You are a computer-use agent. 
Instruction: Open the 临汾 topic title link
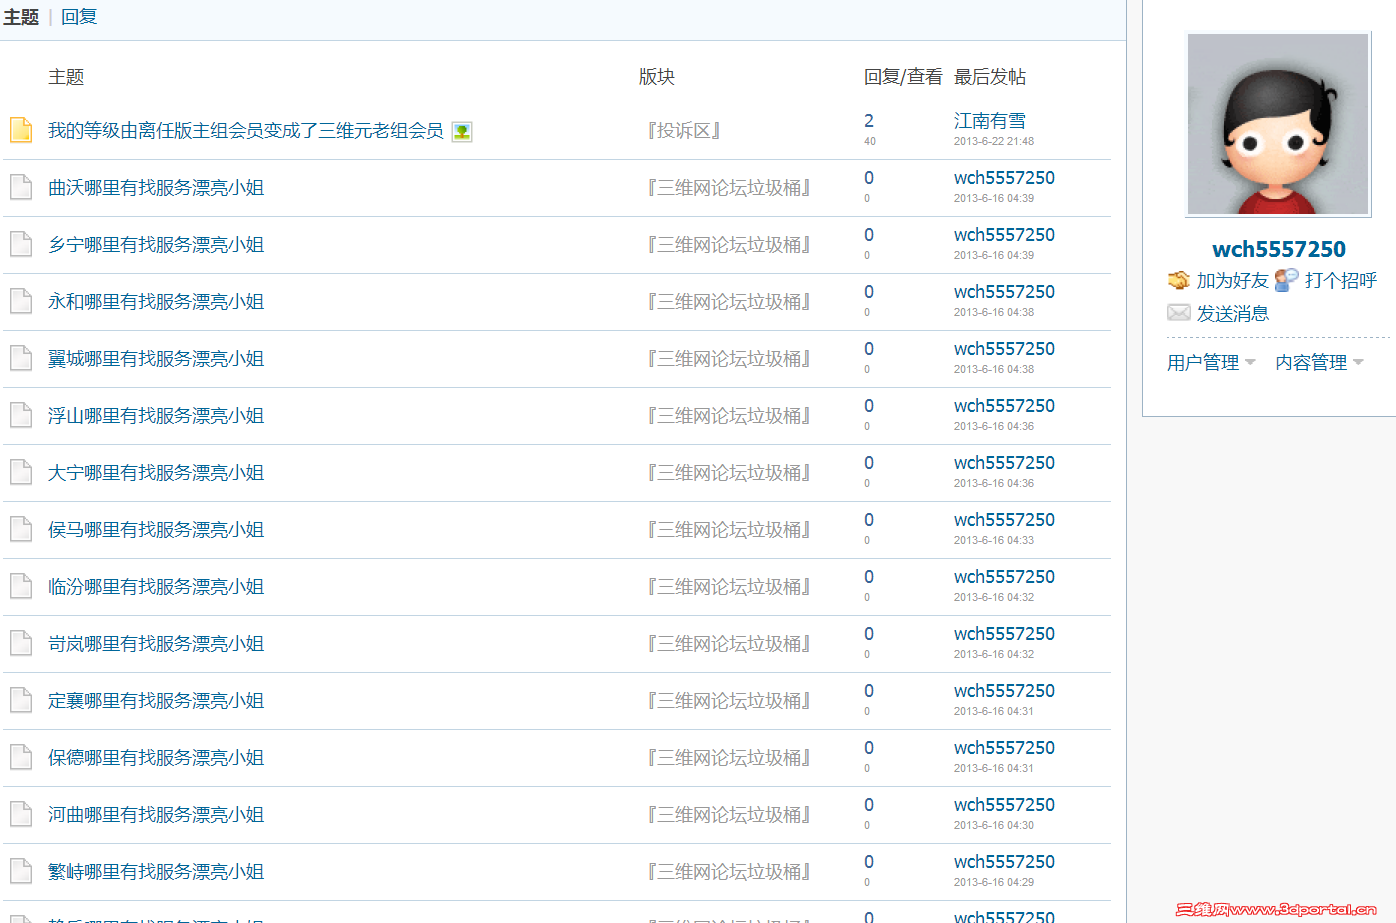[155, 586]
